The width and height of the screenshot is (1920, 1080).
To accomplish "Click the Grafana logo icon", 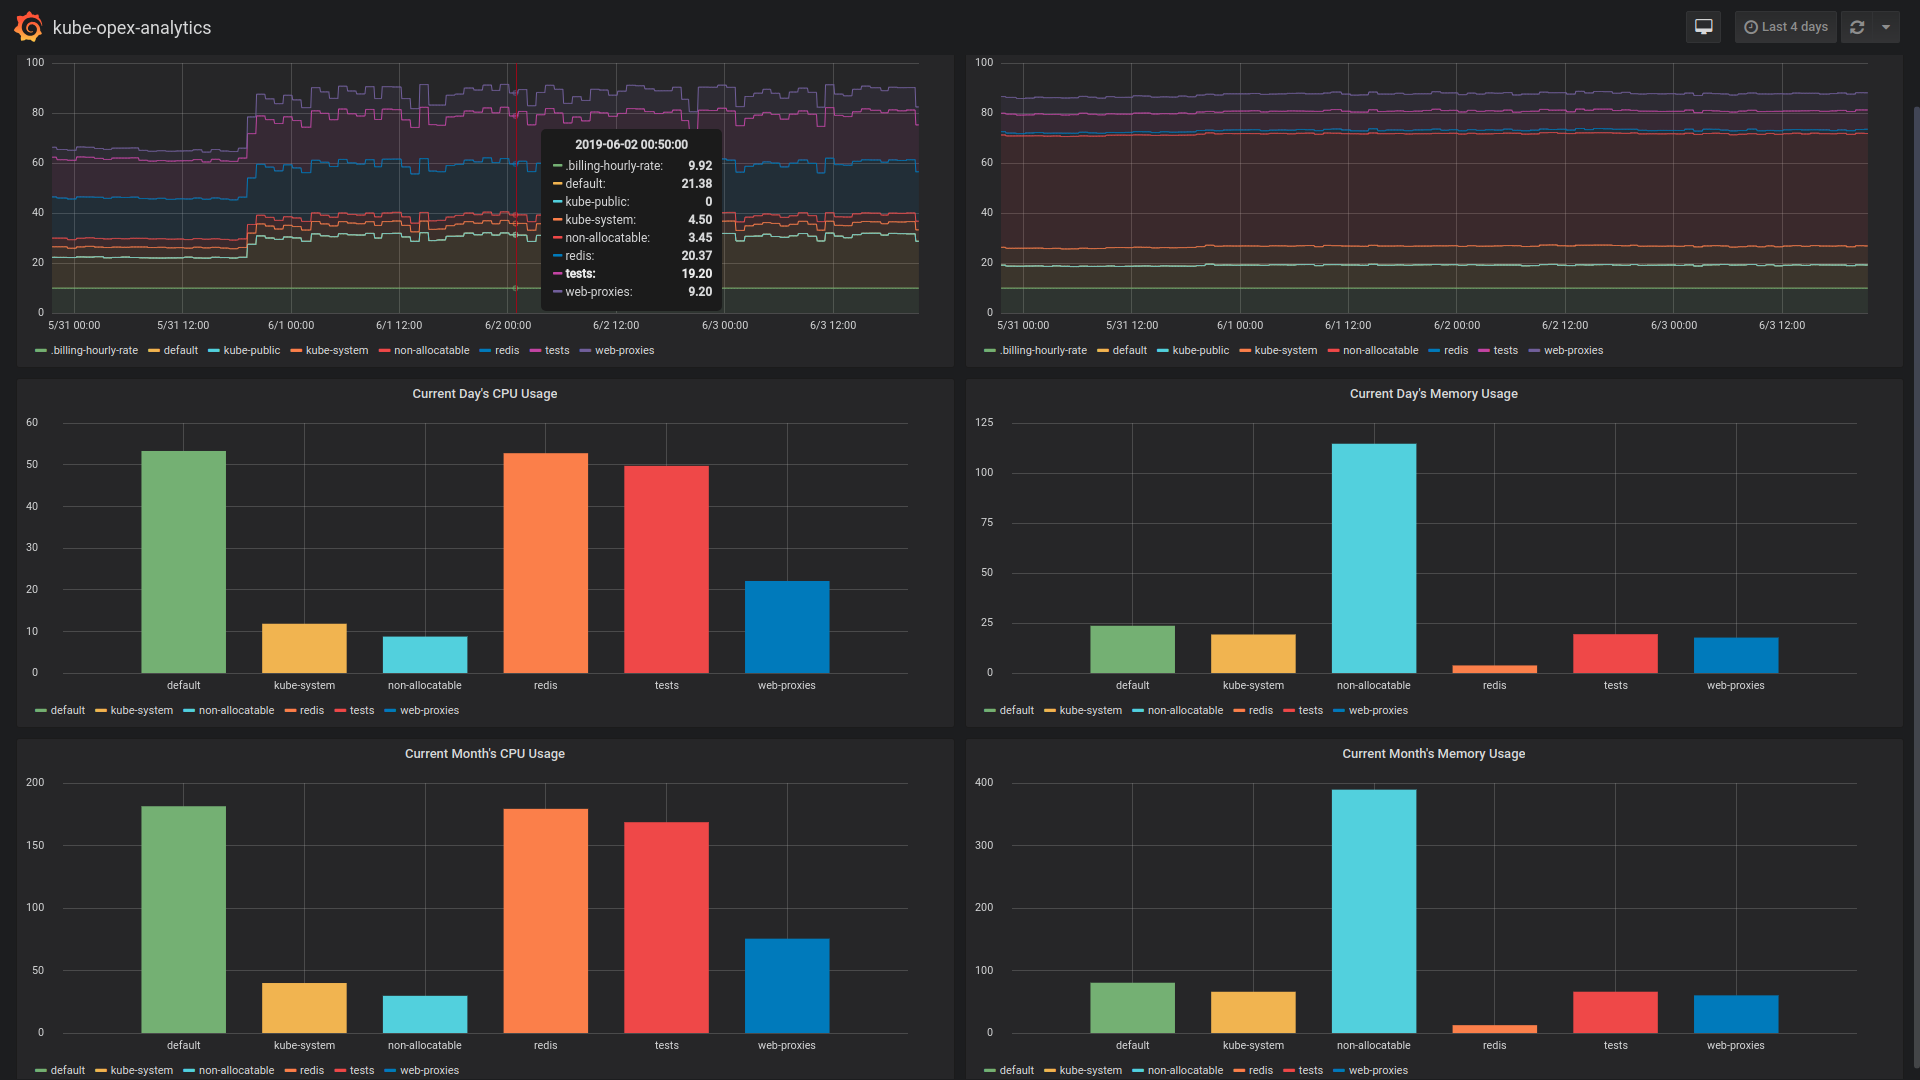I will pyautogui.click(x=28, y=27).
